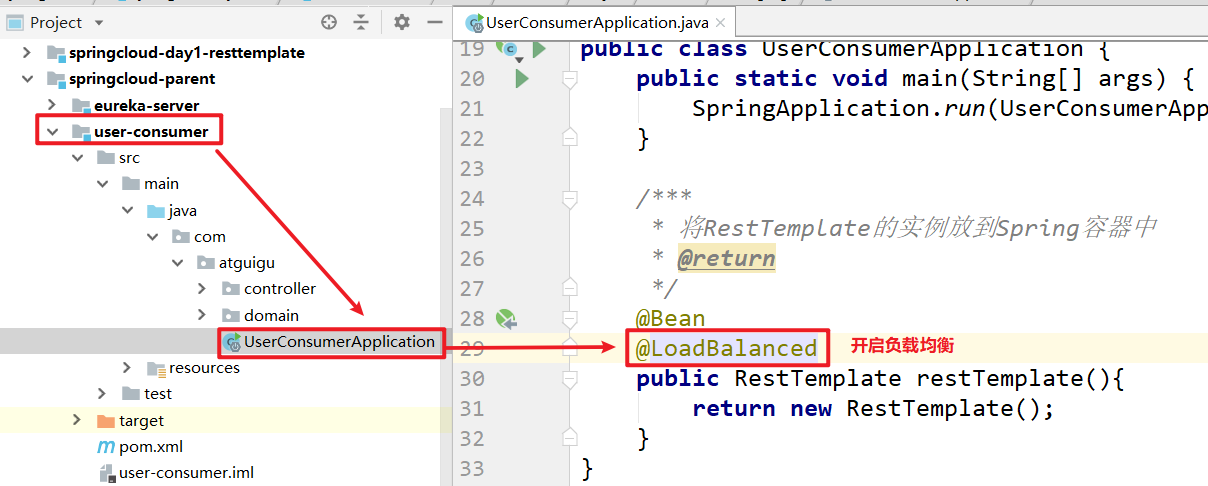1208x486 pixels.
Task: Open the Project view dropdown
Action: pos(98,22)
